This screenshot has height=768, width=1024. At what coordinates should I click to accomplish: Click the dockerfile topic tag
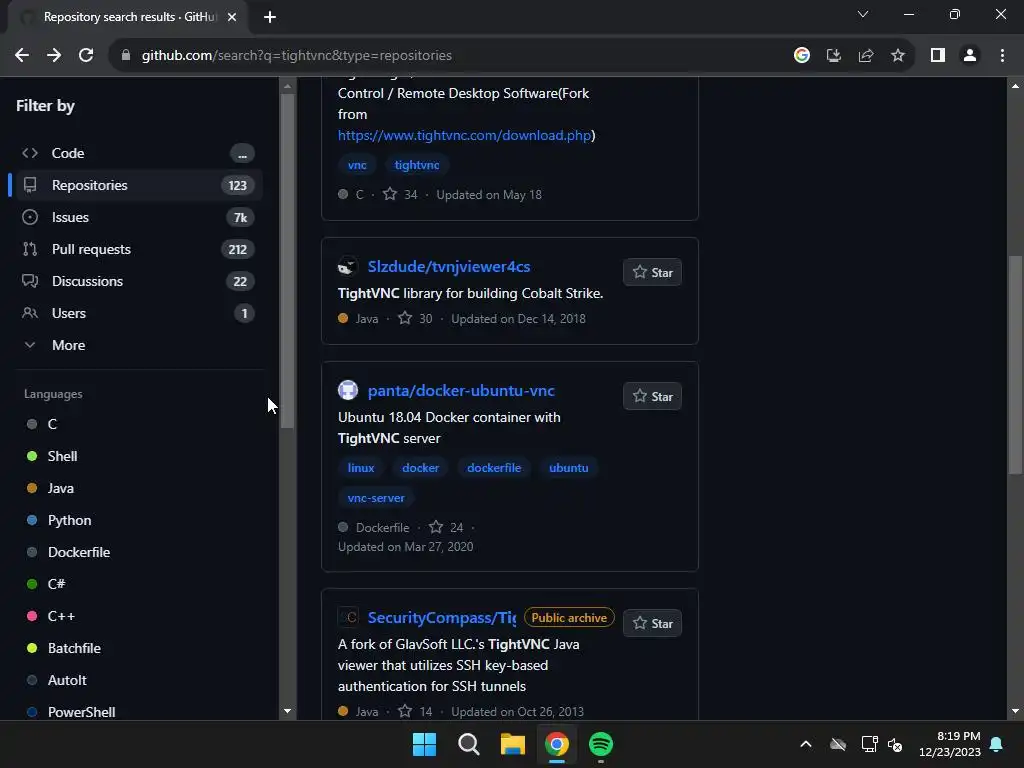[x=494, y=468]
